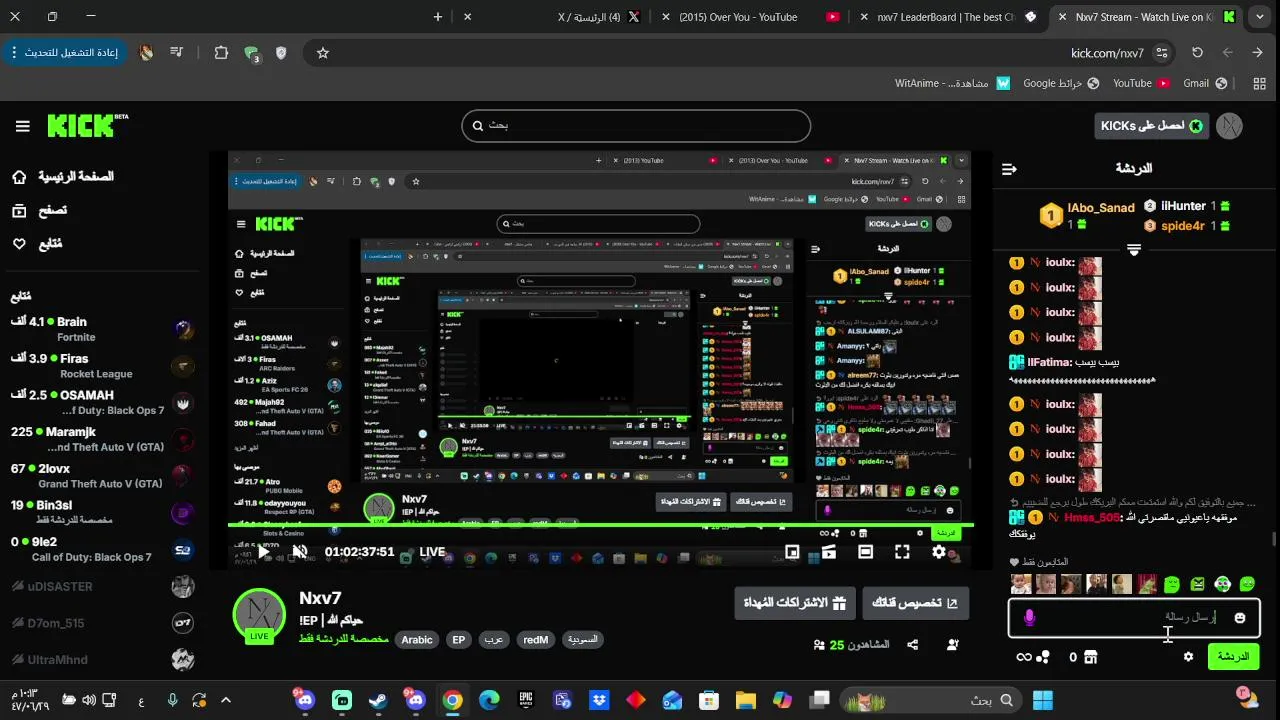The width and height of the screenshot is (1280, 720).
Task: Unmute the stream volume icon
Action: click(299, 551)
